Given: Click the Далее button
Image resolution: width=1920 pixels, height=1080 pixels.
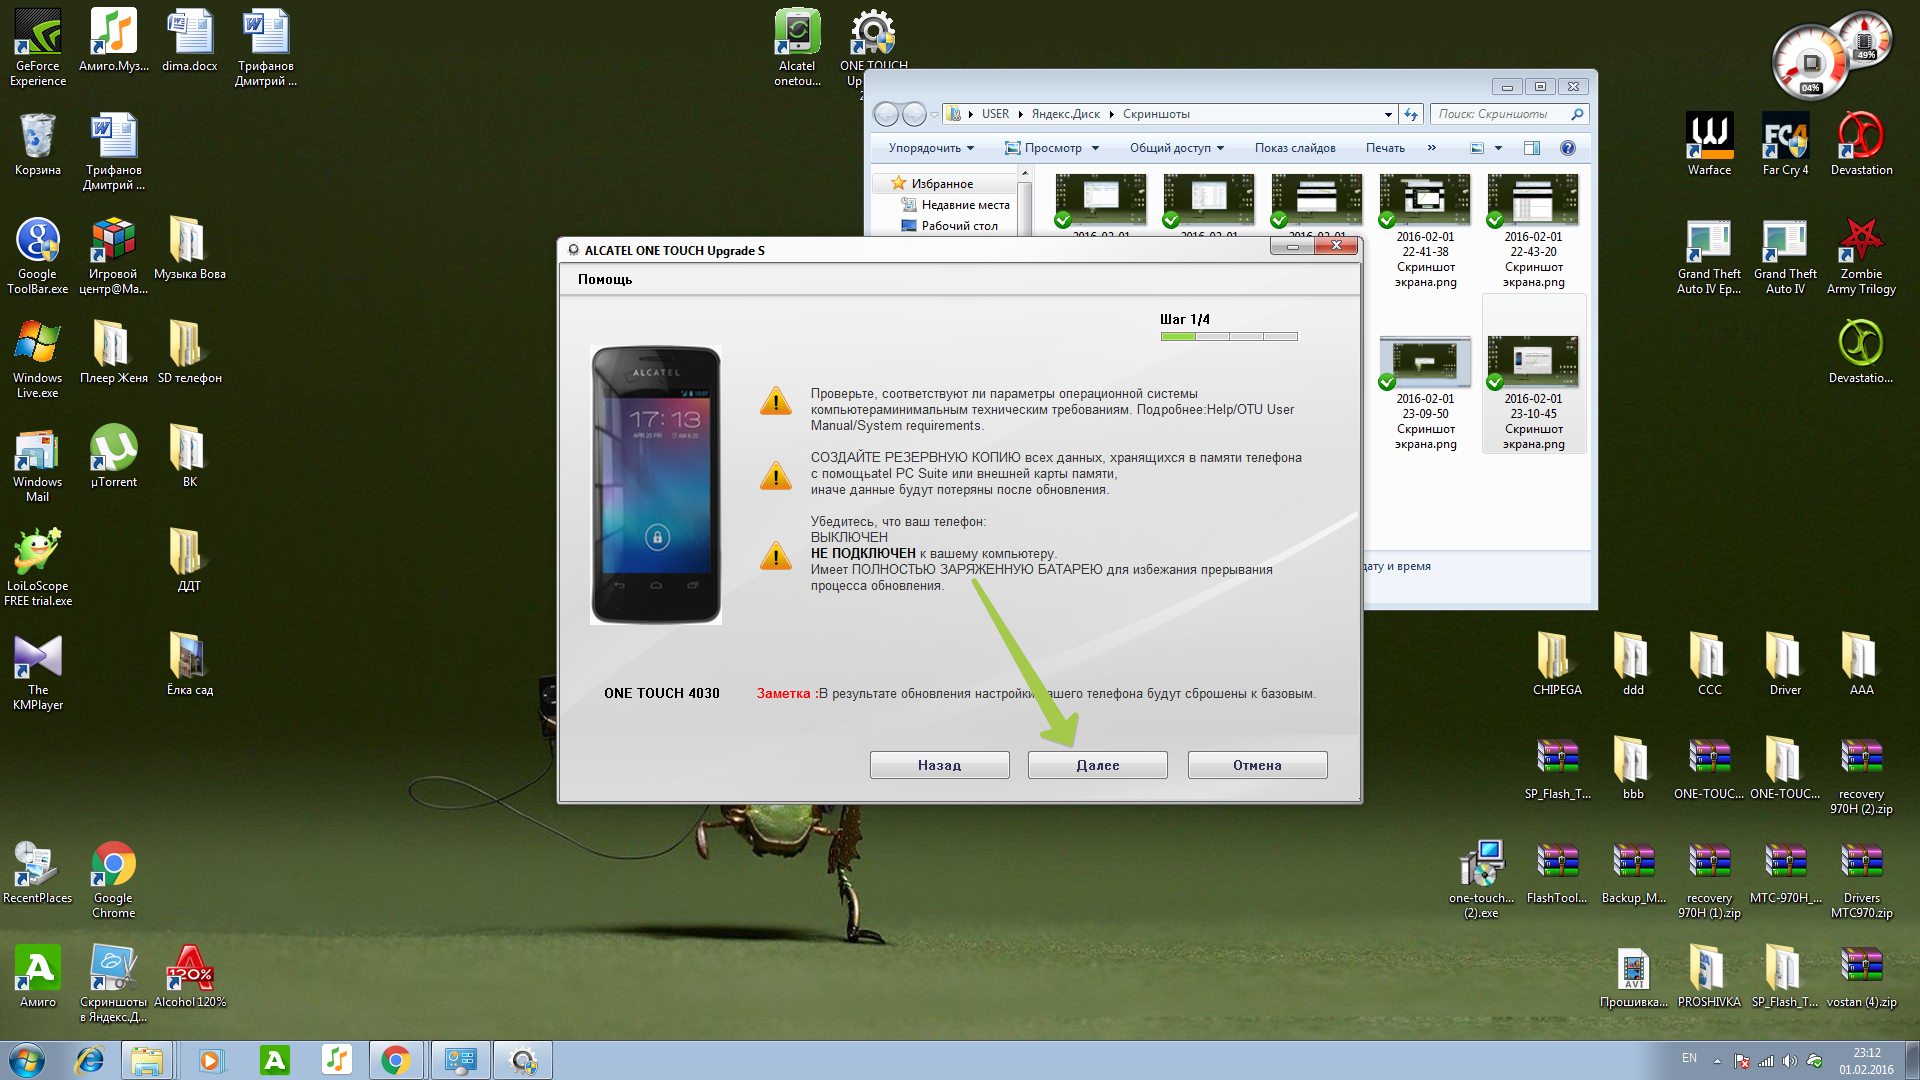Looking at the screenshot, I should pos(1097,765).
